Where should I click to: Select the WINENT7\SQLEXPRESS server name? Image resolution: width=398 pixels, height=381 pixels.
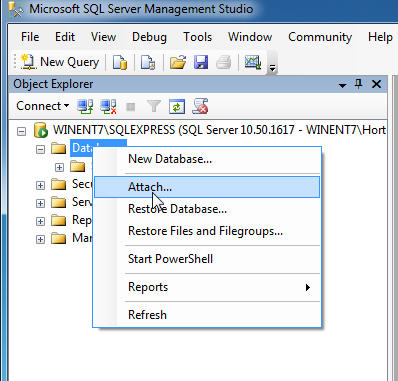tap(219, 130)
